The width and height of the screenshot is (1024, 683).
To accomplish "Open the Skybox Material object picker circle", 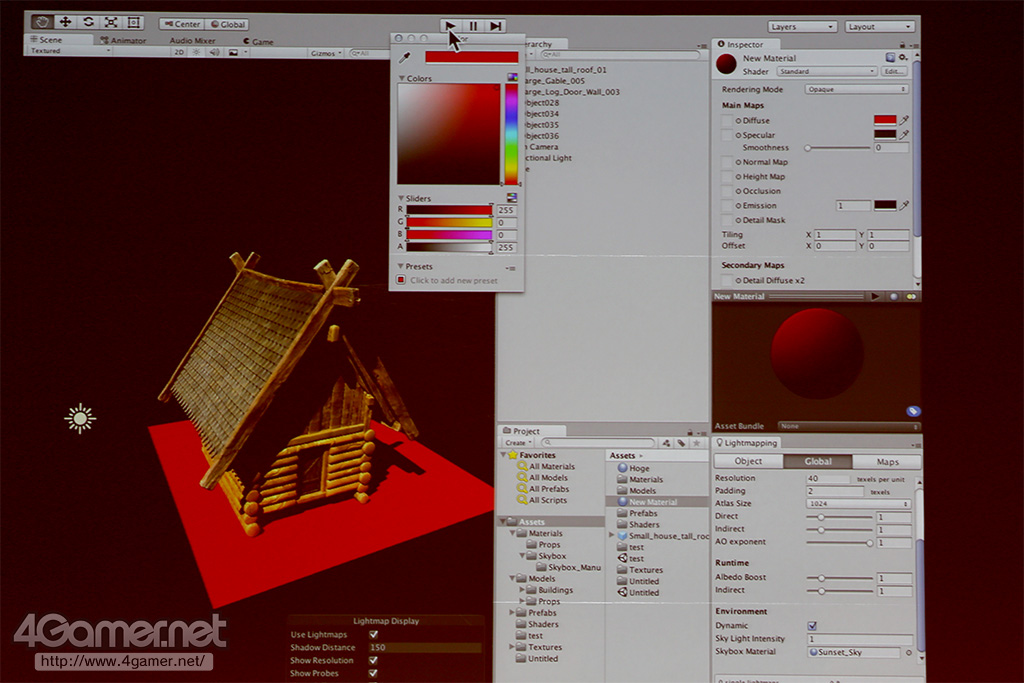I will point(908,652).
